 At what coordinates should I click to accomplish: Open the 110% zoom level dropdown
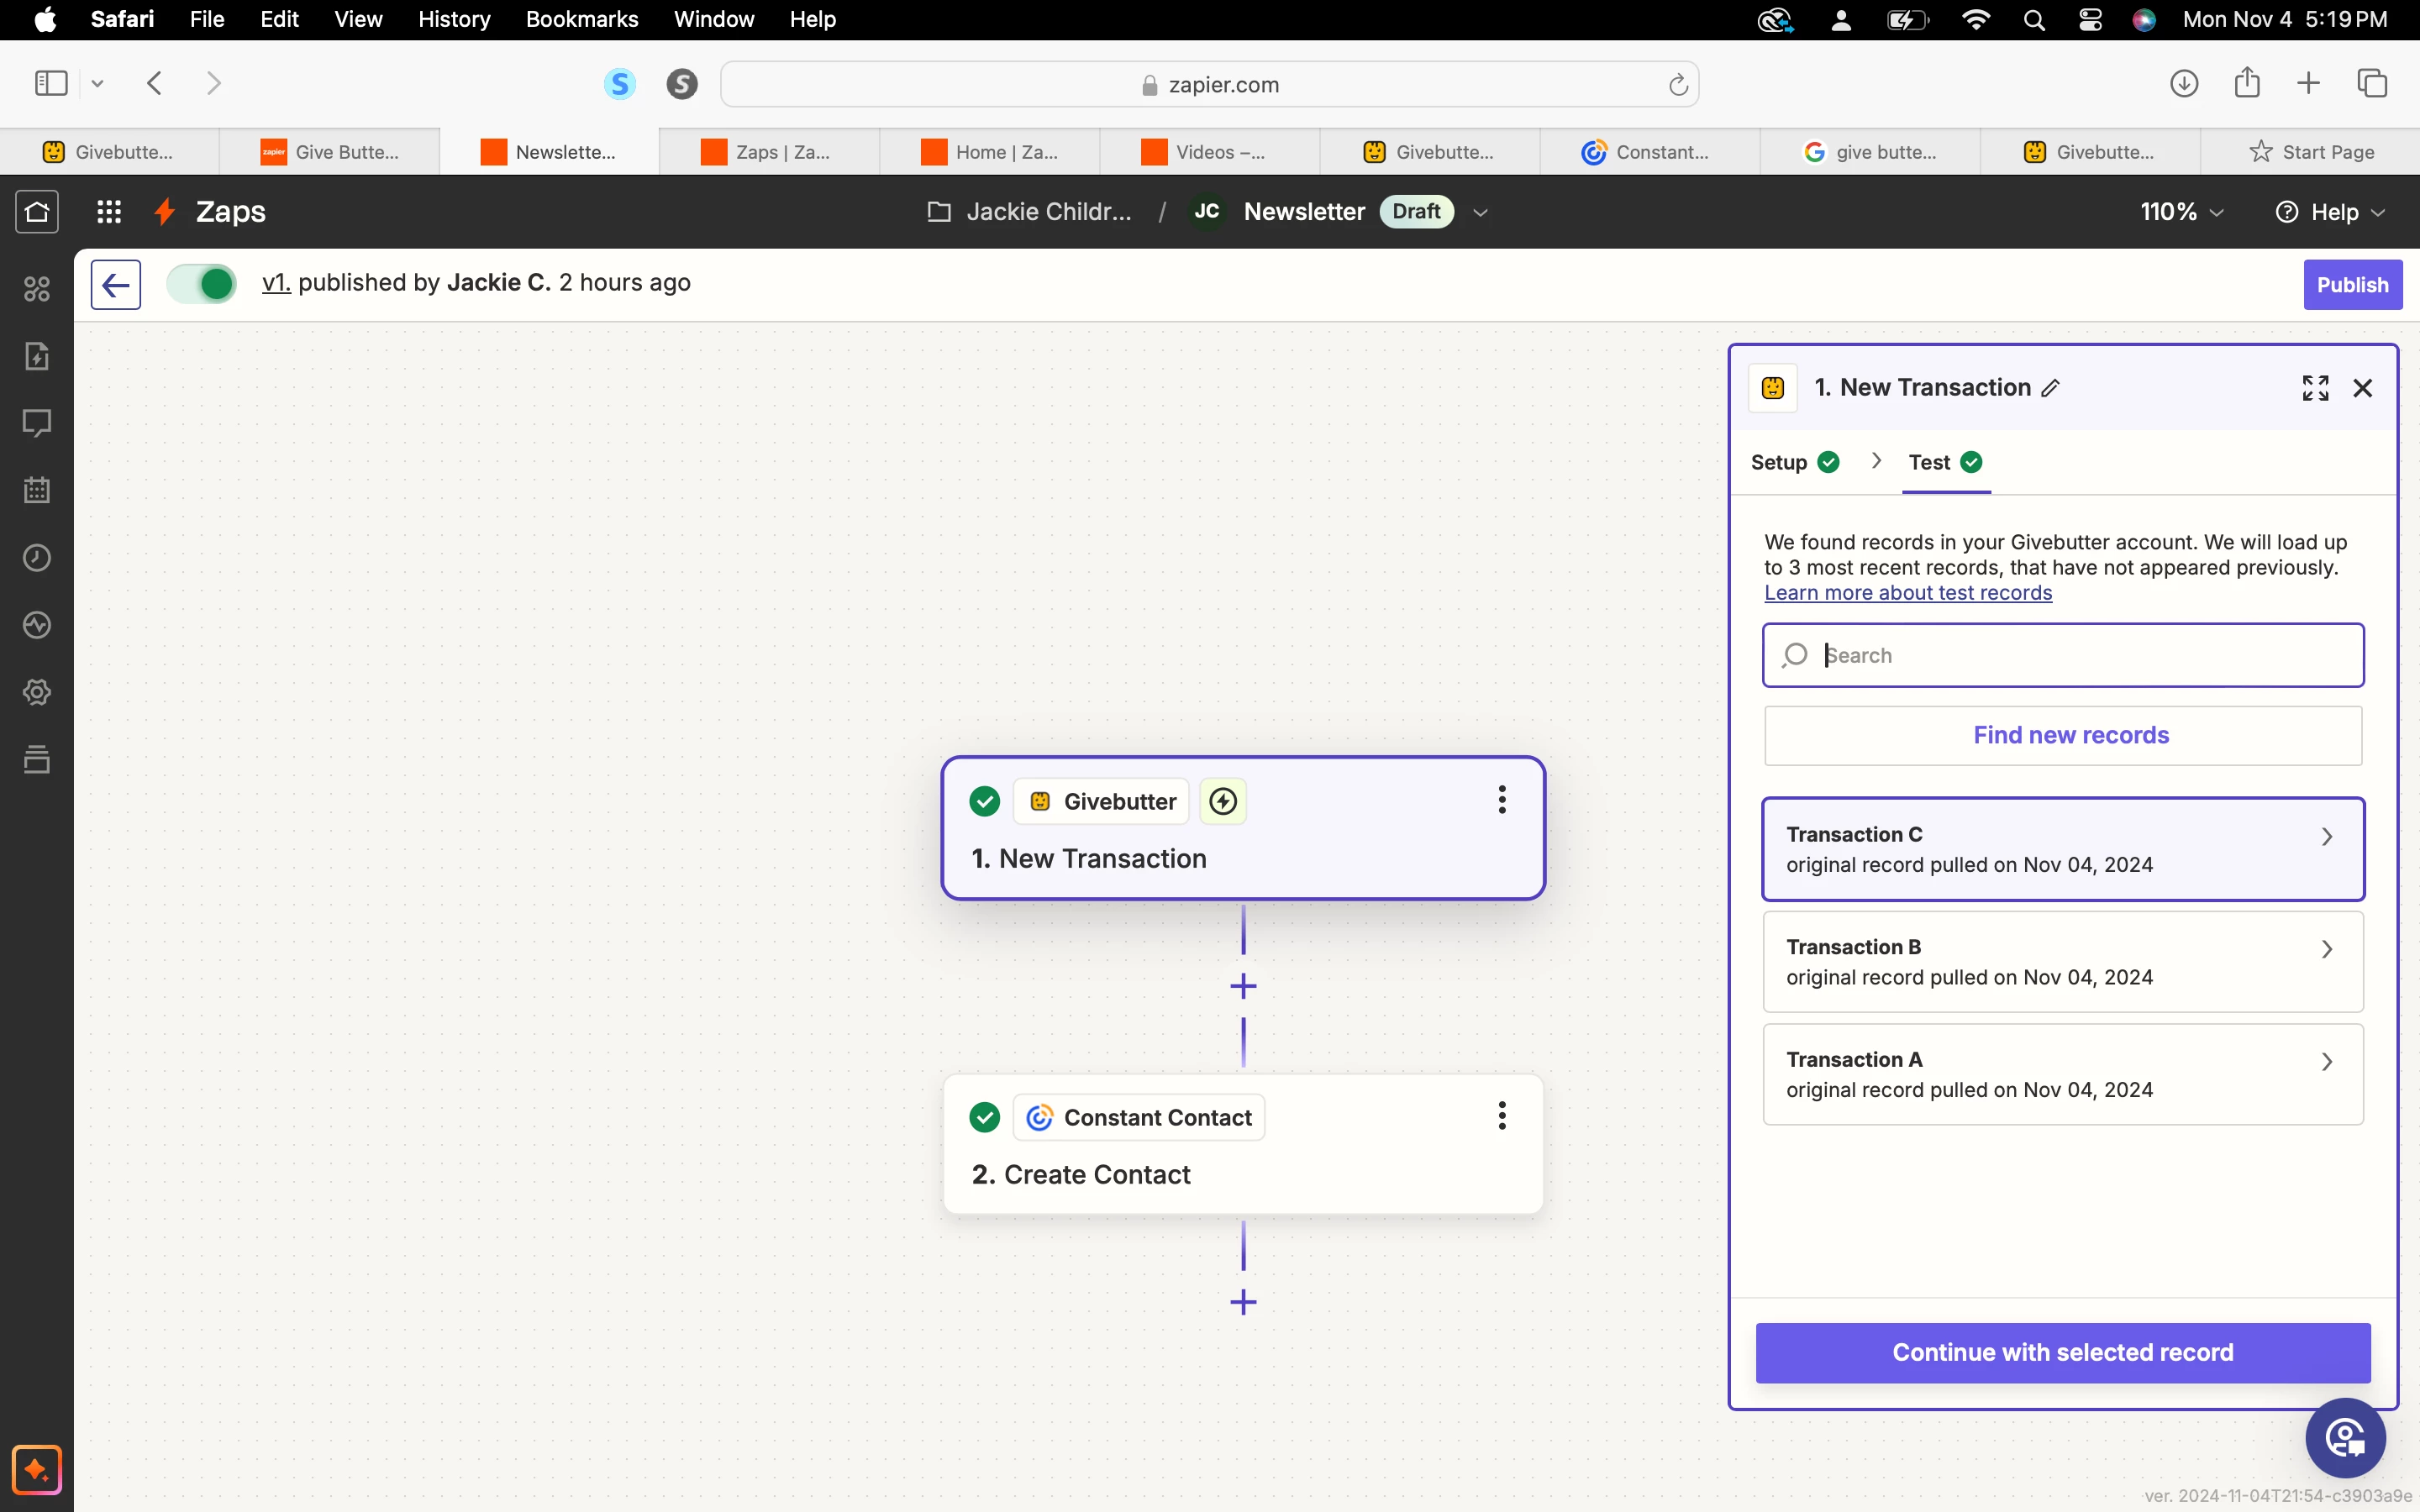click(x=2182, y=212)
